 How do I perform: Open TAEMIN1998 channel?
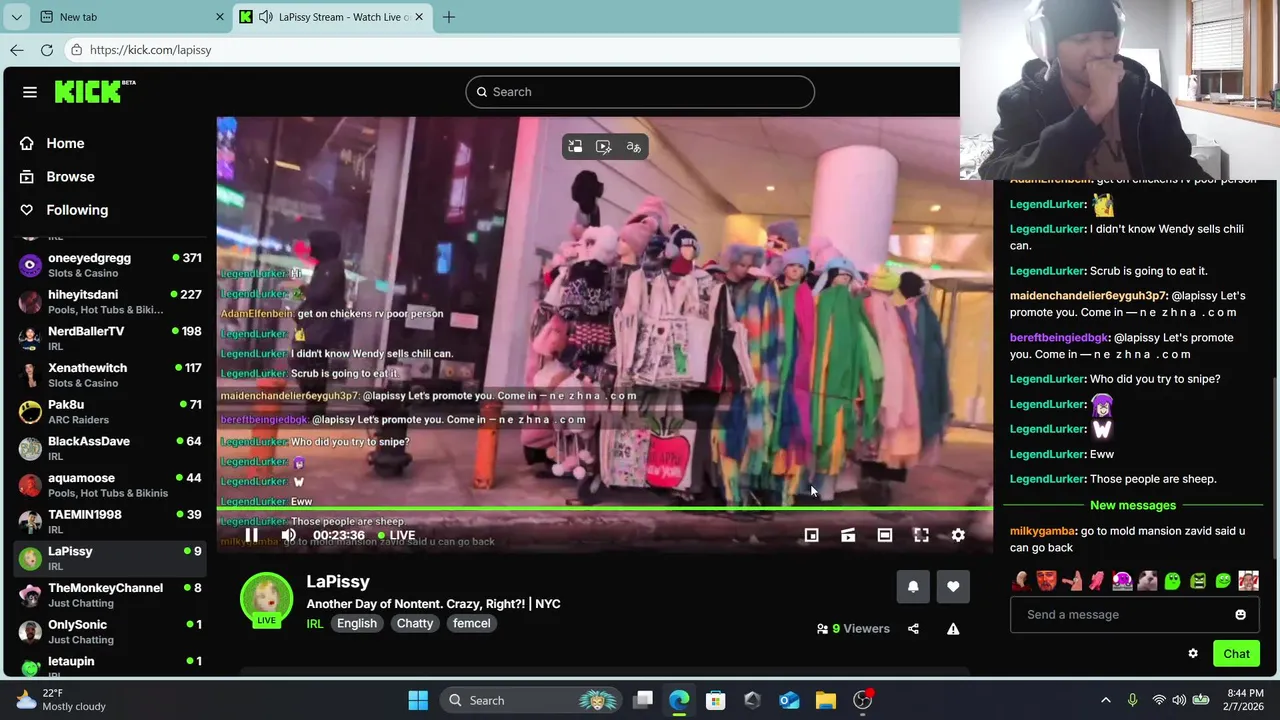[110, 522]
